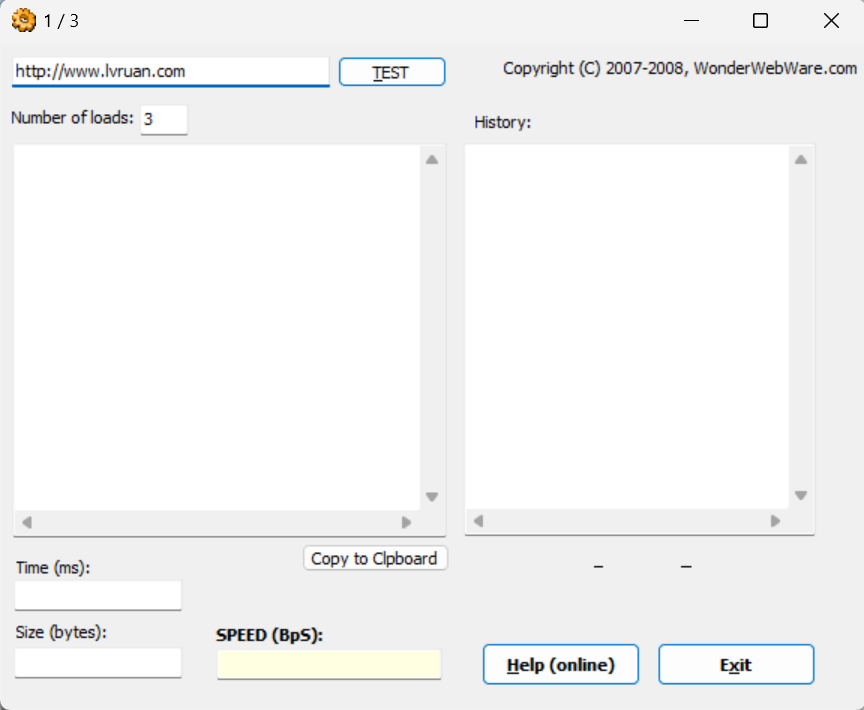The image size is (864, 710).
Task: Click the Exit button
Action: pyautogui.click(x=736, y=664)
